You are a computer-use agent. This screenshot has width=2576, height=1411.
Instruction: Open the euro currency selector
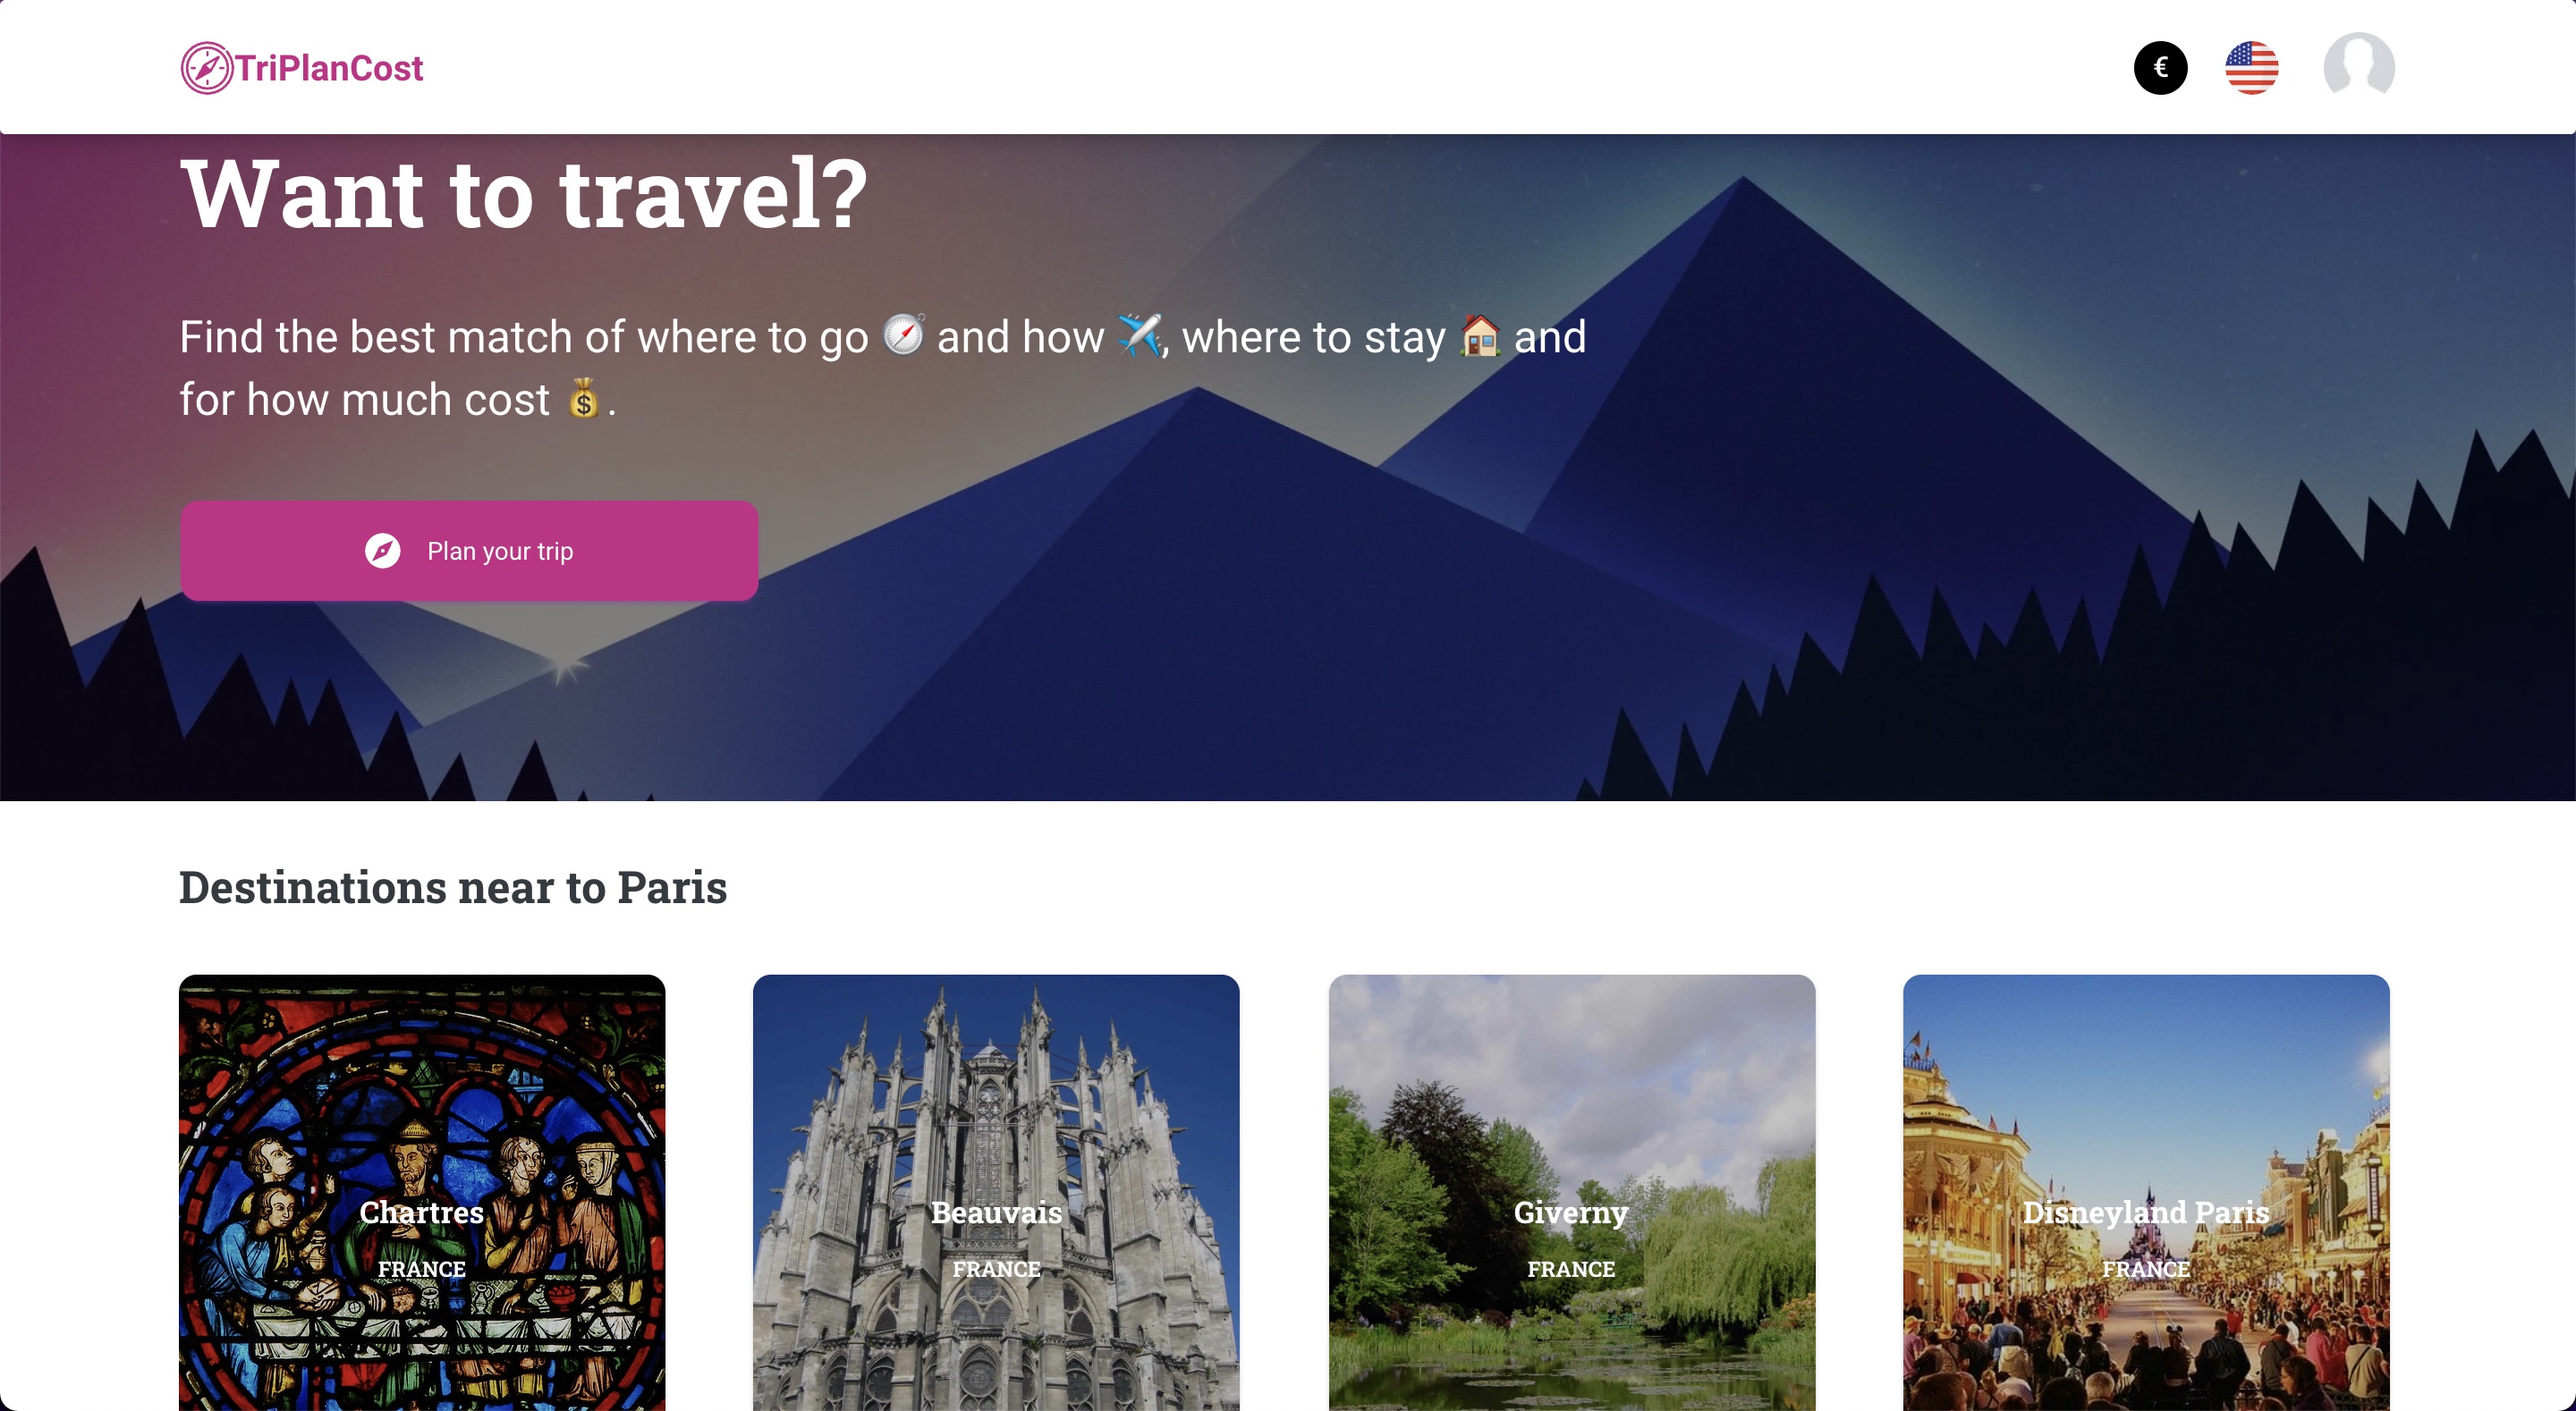coord(2160,68)
